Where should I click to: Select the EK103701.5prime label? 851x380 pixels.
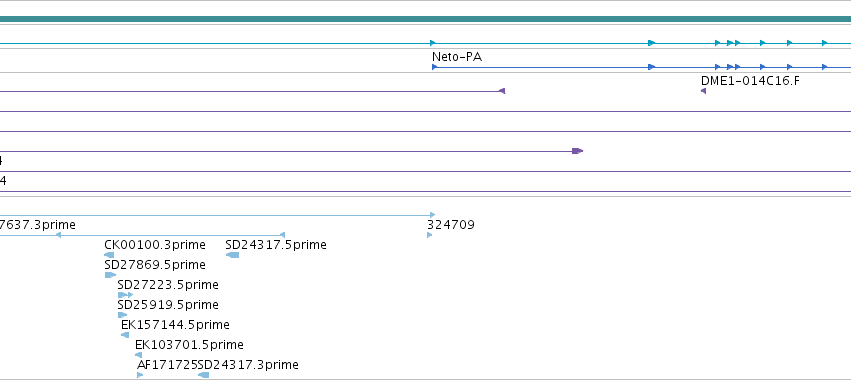tap(189, 345)
